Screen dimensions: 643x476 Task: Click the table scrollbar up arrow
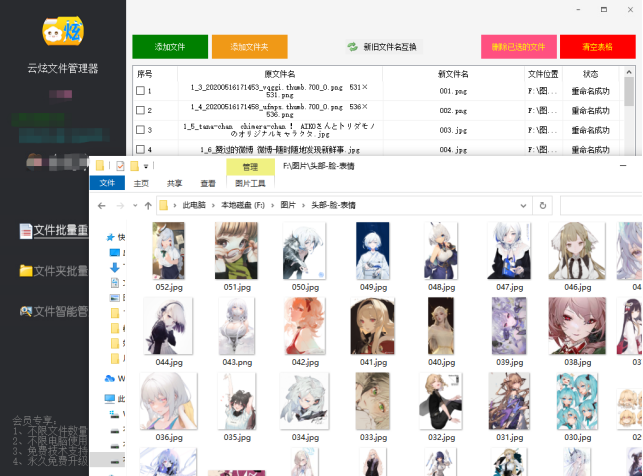[629, 72]
